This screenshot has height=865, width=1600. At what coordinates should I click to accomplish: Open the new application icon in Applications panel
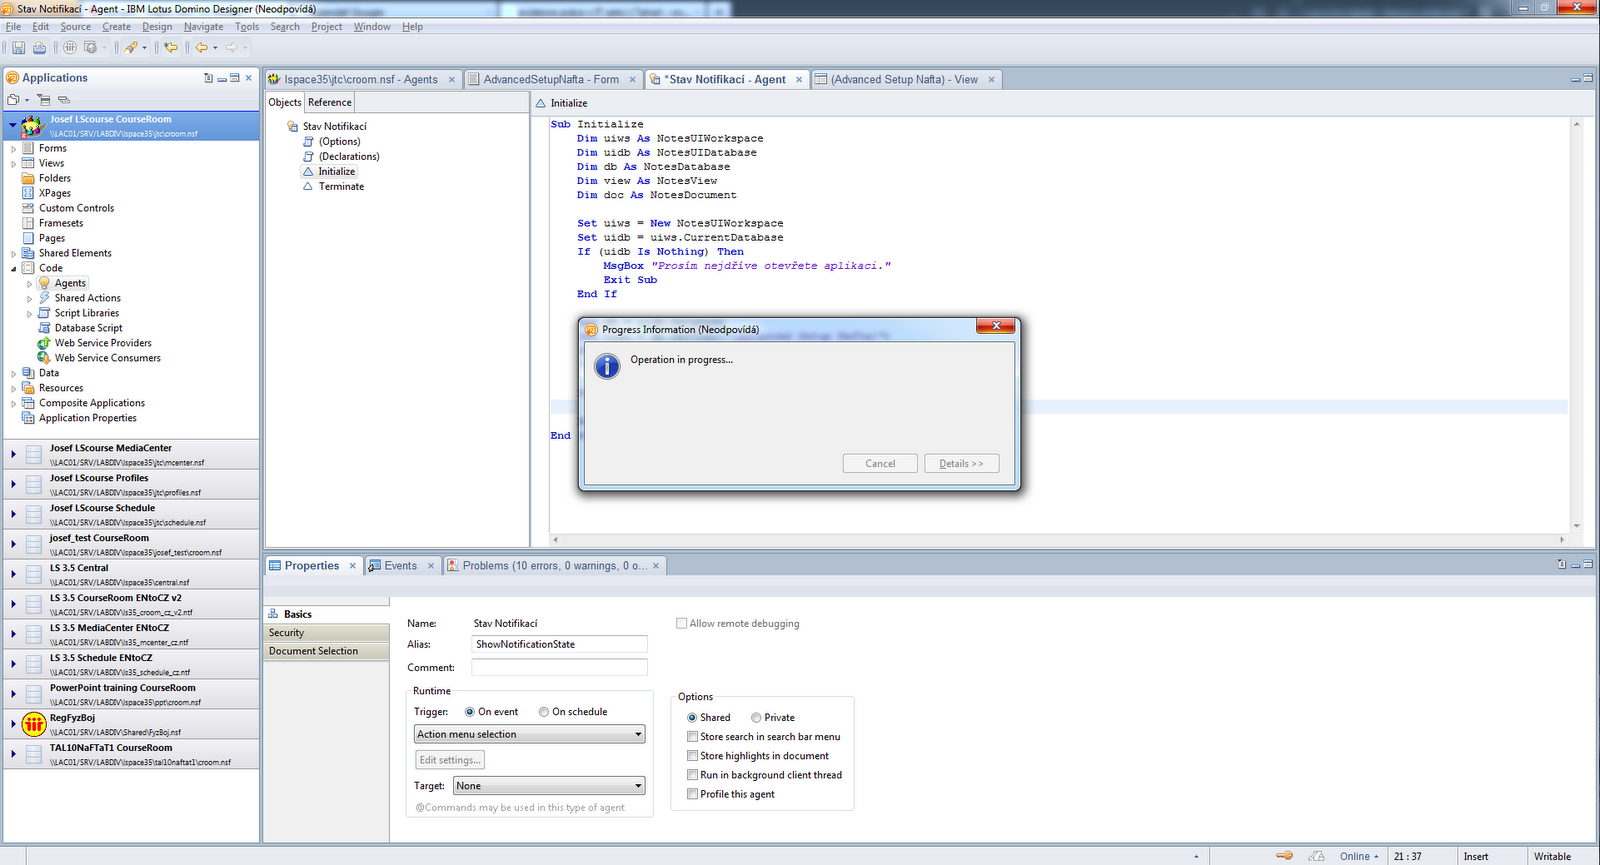coord(13,99)
